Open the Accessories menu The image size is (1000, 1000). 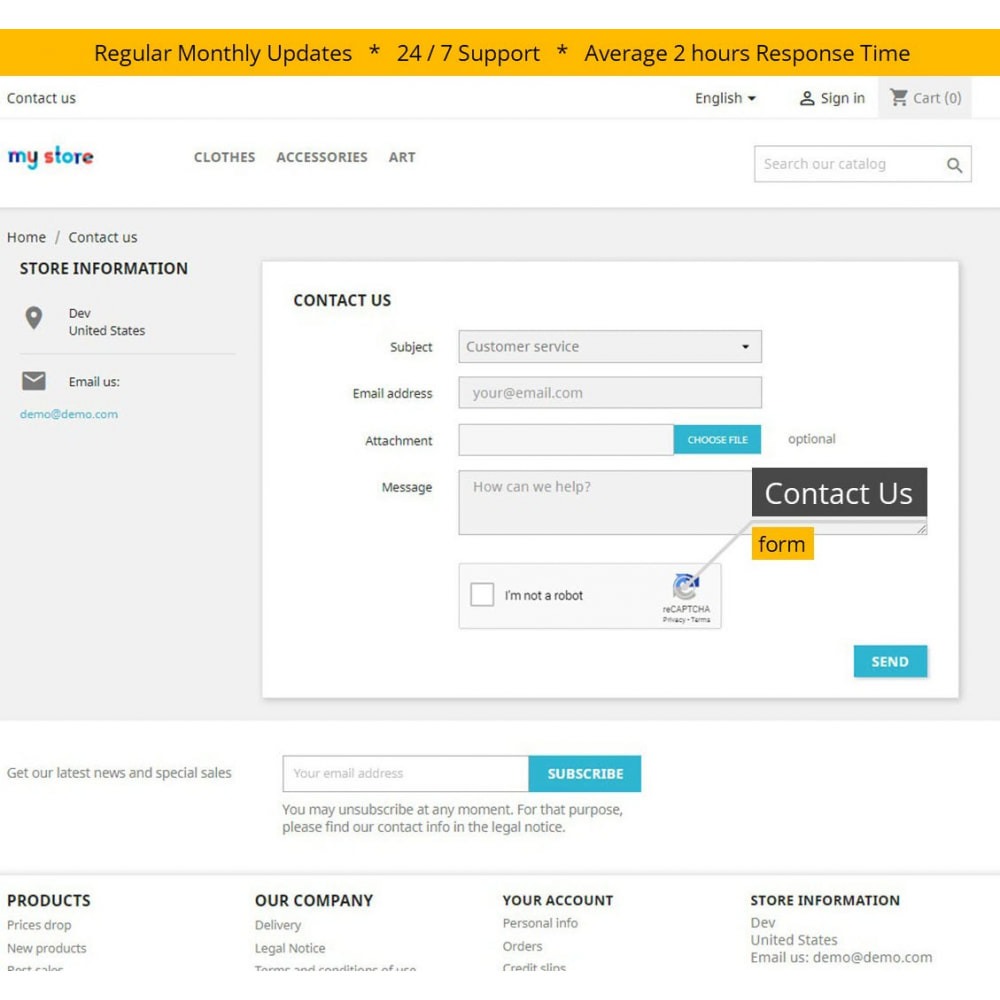pyautogui.click(x=321, y=157)
